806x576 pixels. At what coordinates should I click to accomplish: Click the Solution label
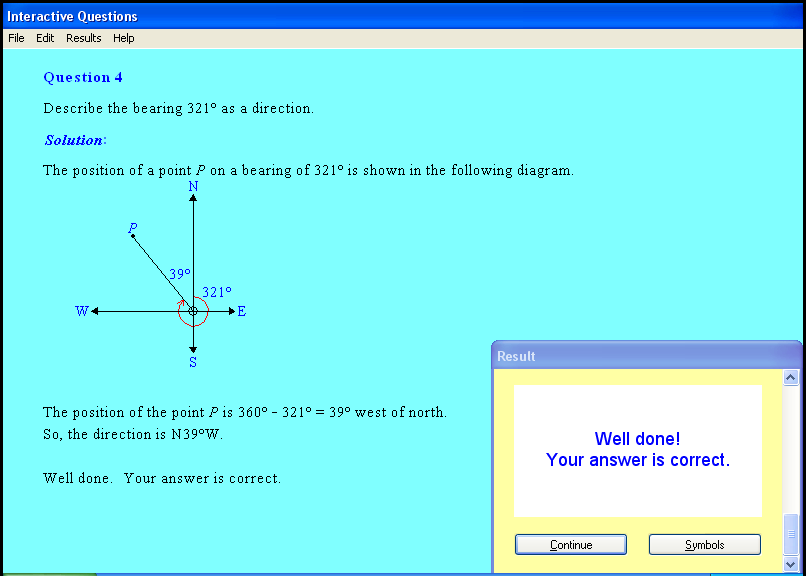tap(75, 140)
